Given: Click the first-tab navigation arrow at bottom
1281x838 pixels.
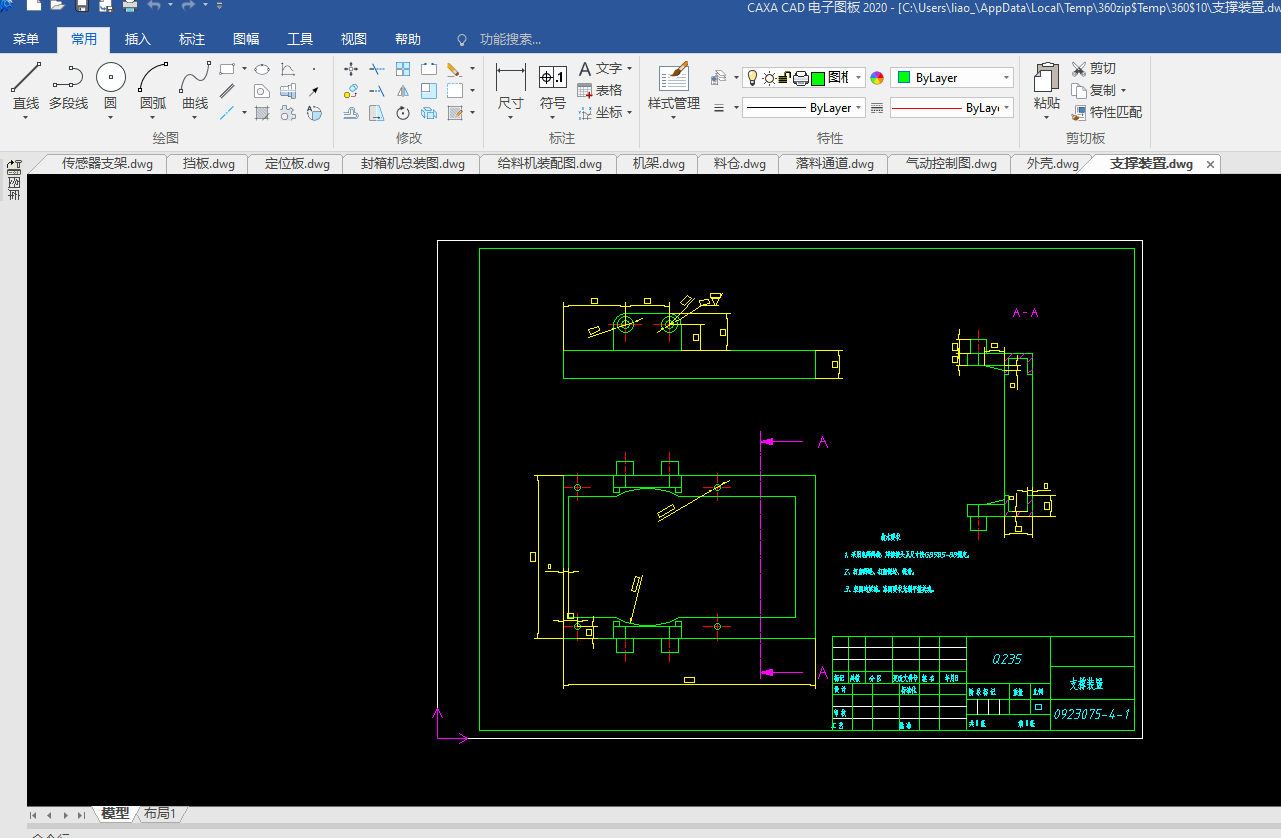Looking at the screenshot, I should [x=34, y=815].
